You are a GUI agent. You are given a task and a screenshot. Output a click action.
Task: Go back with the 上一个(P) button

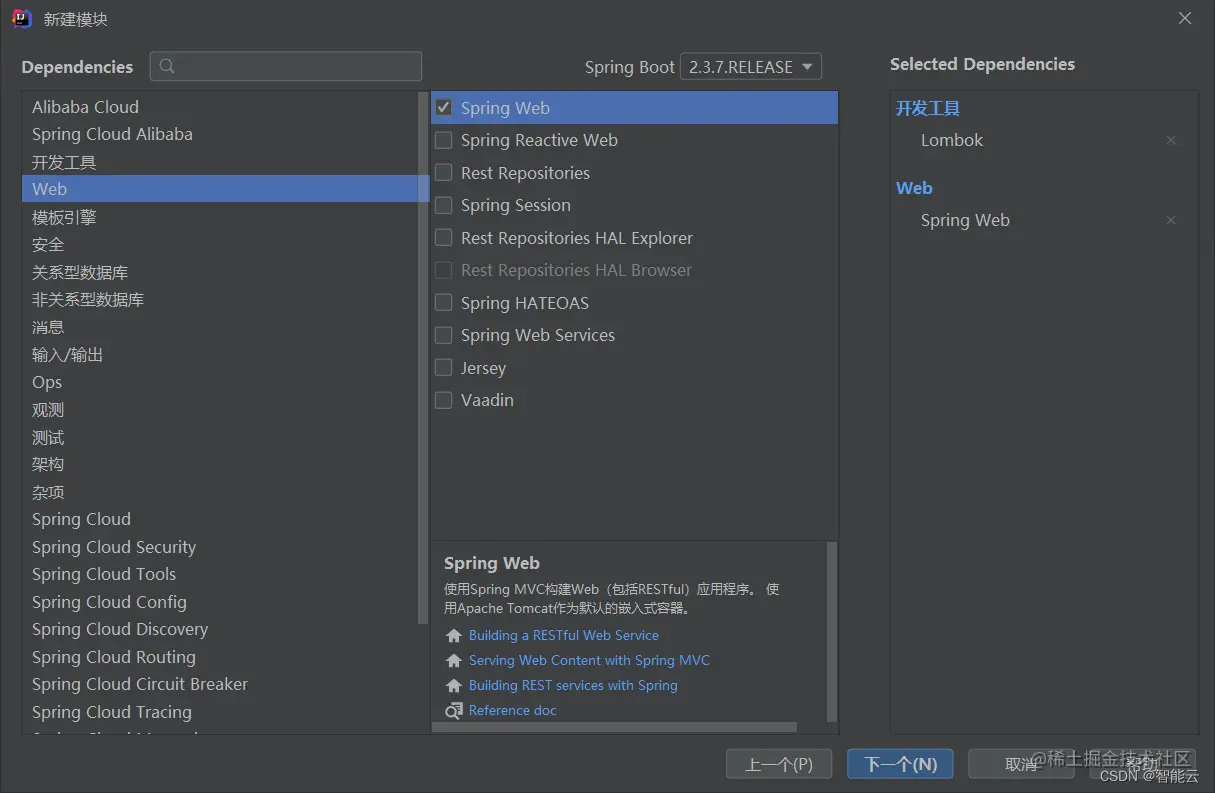pos(779,764)
